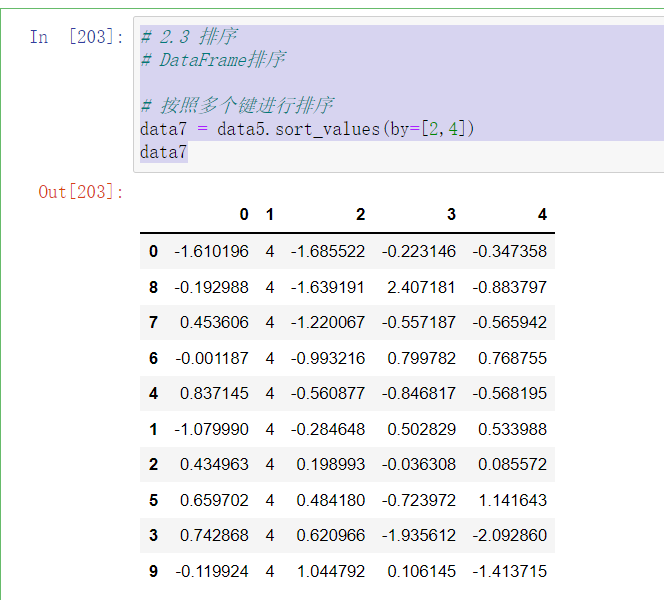Click column header 1

tap(270, 214)
